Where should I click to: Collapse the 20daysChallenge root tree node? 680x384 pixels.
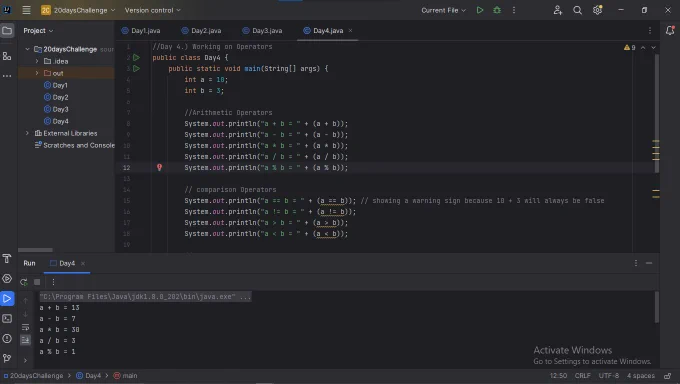pyautogui.click(x=27, y=49)
